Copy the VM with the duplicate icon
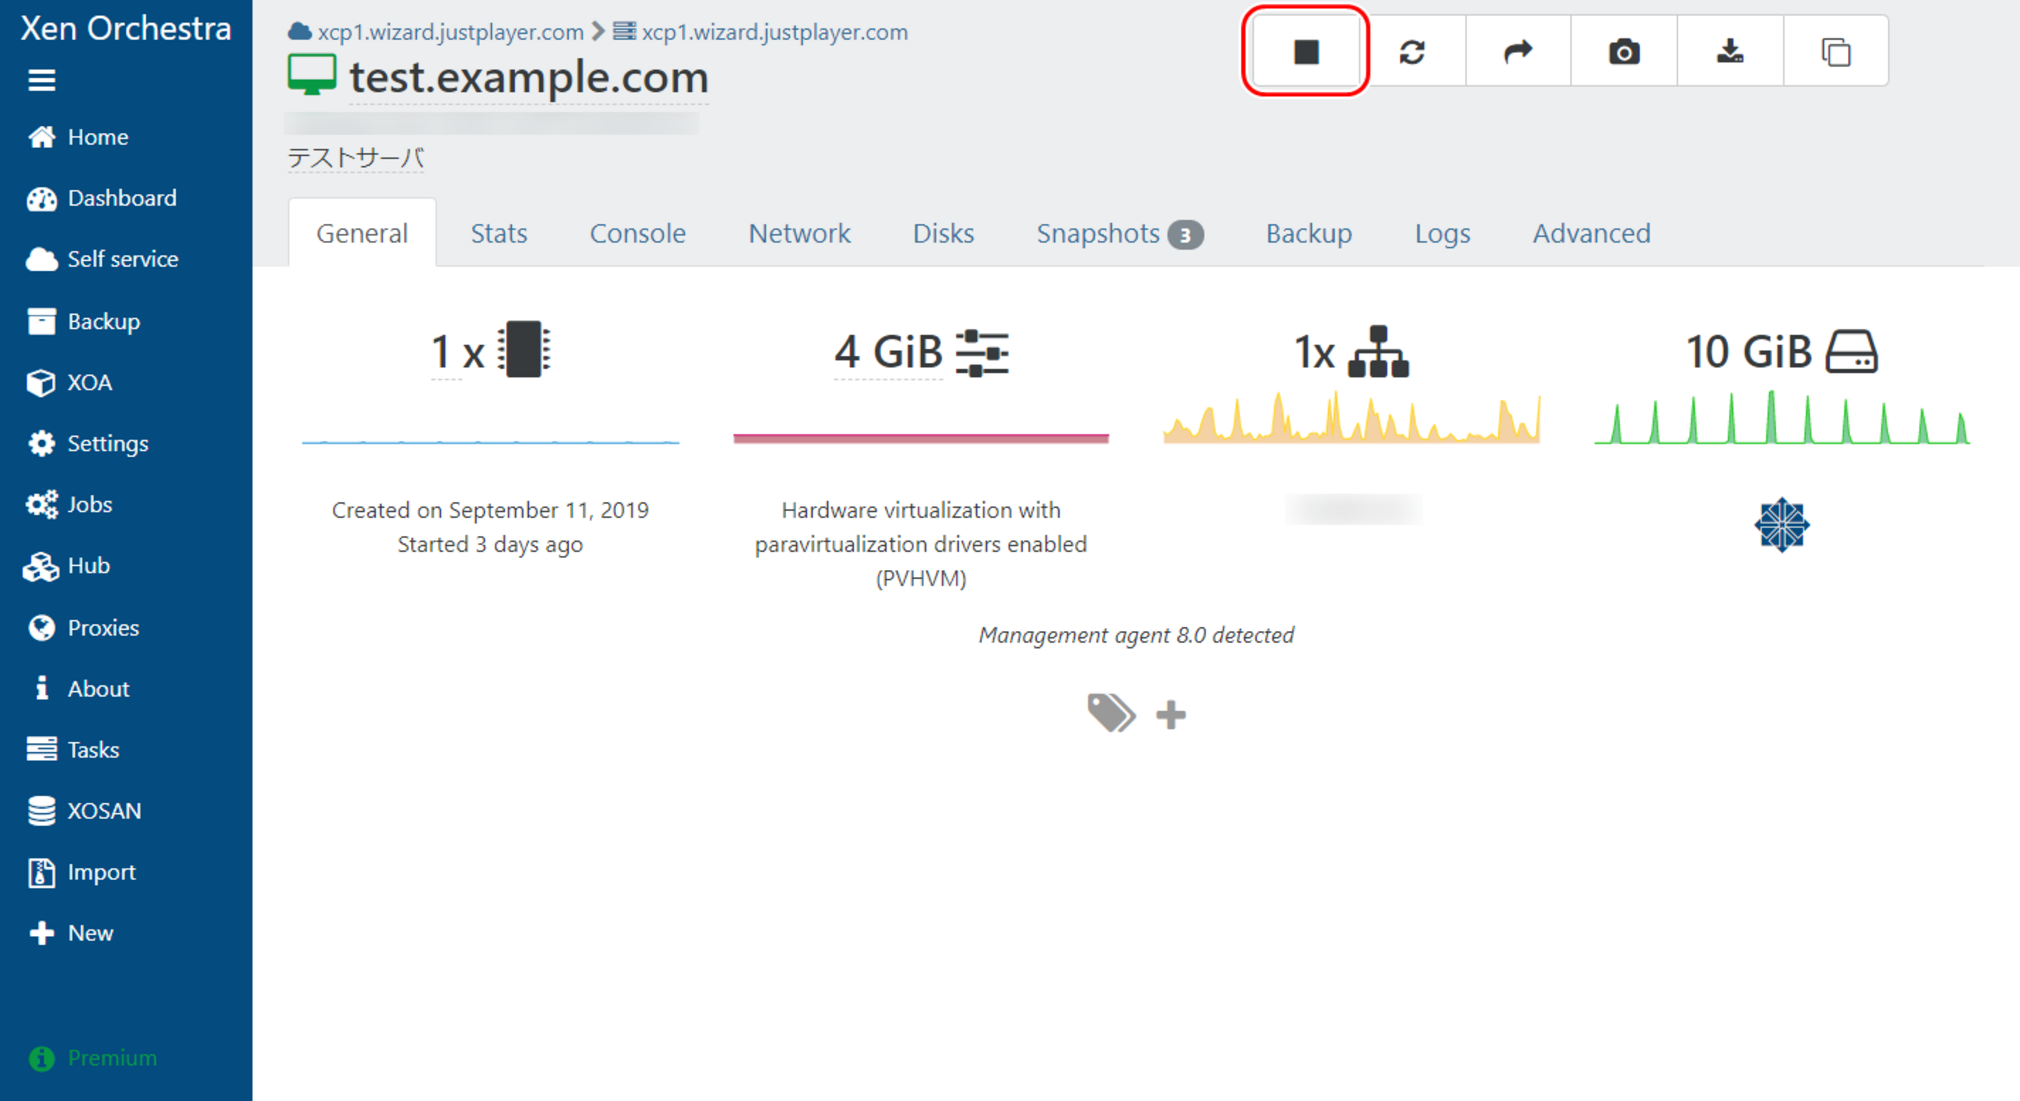 pos(1836,51)
